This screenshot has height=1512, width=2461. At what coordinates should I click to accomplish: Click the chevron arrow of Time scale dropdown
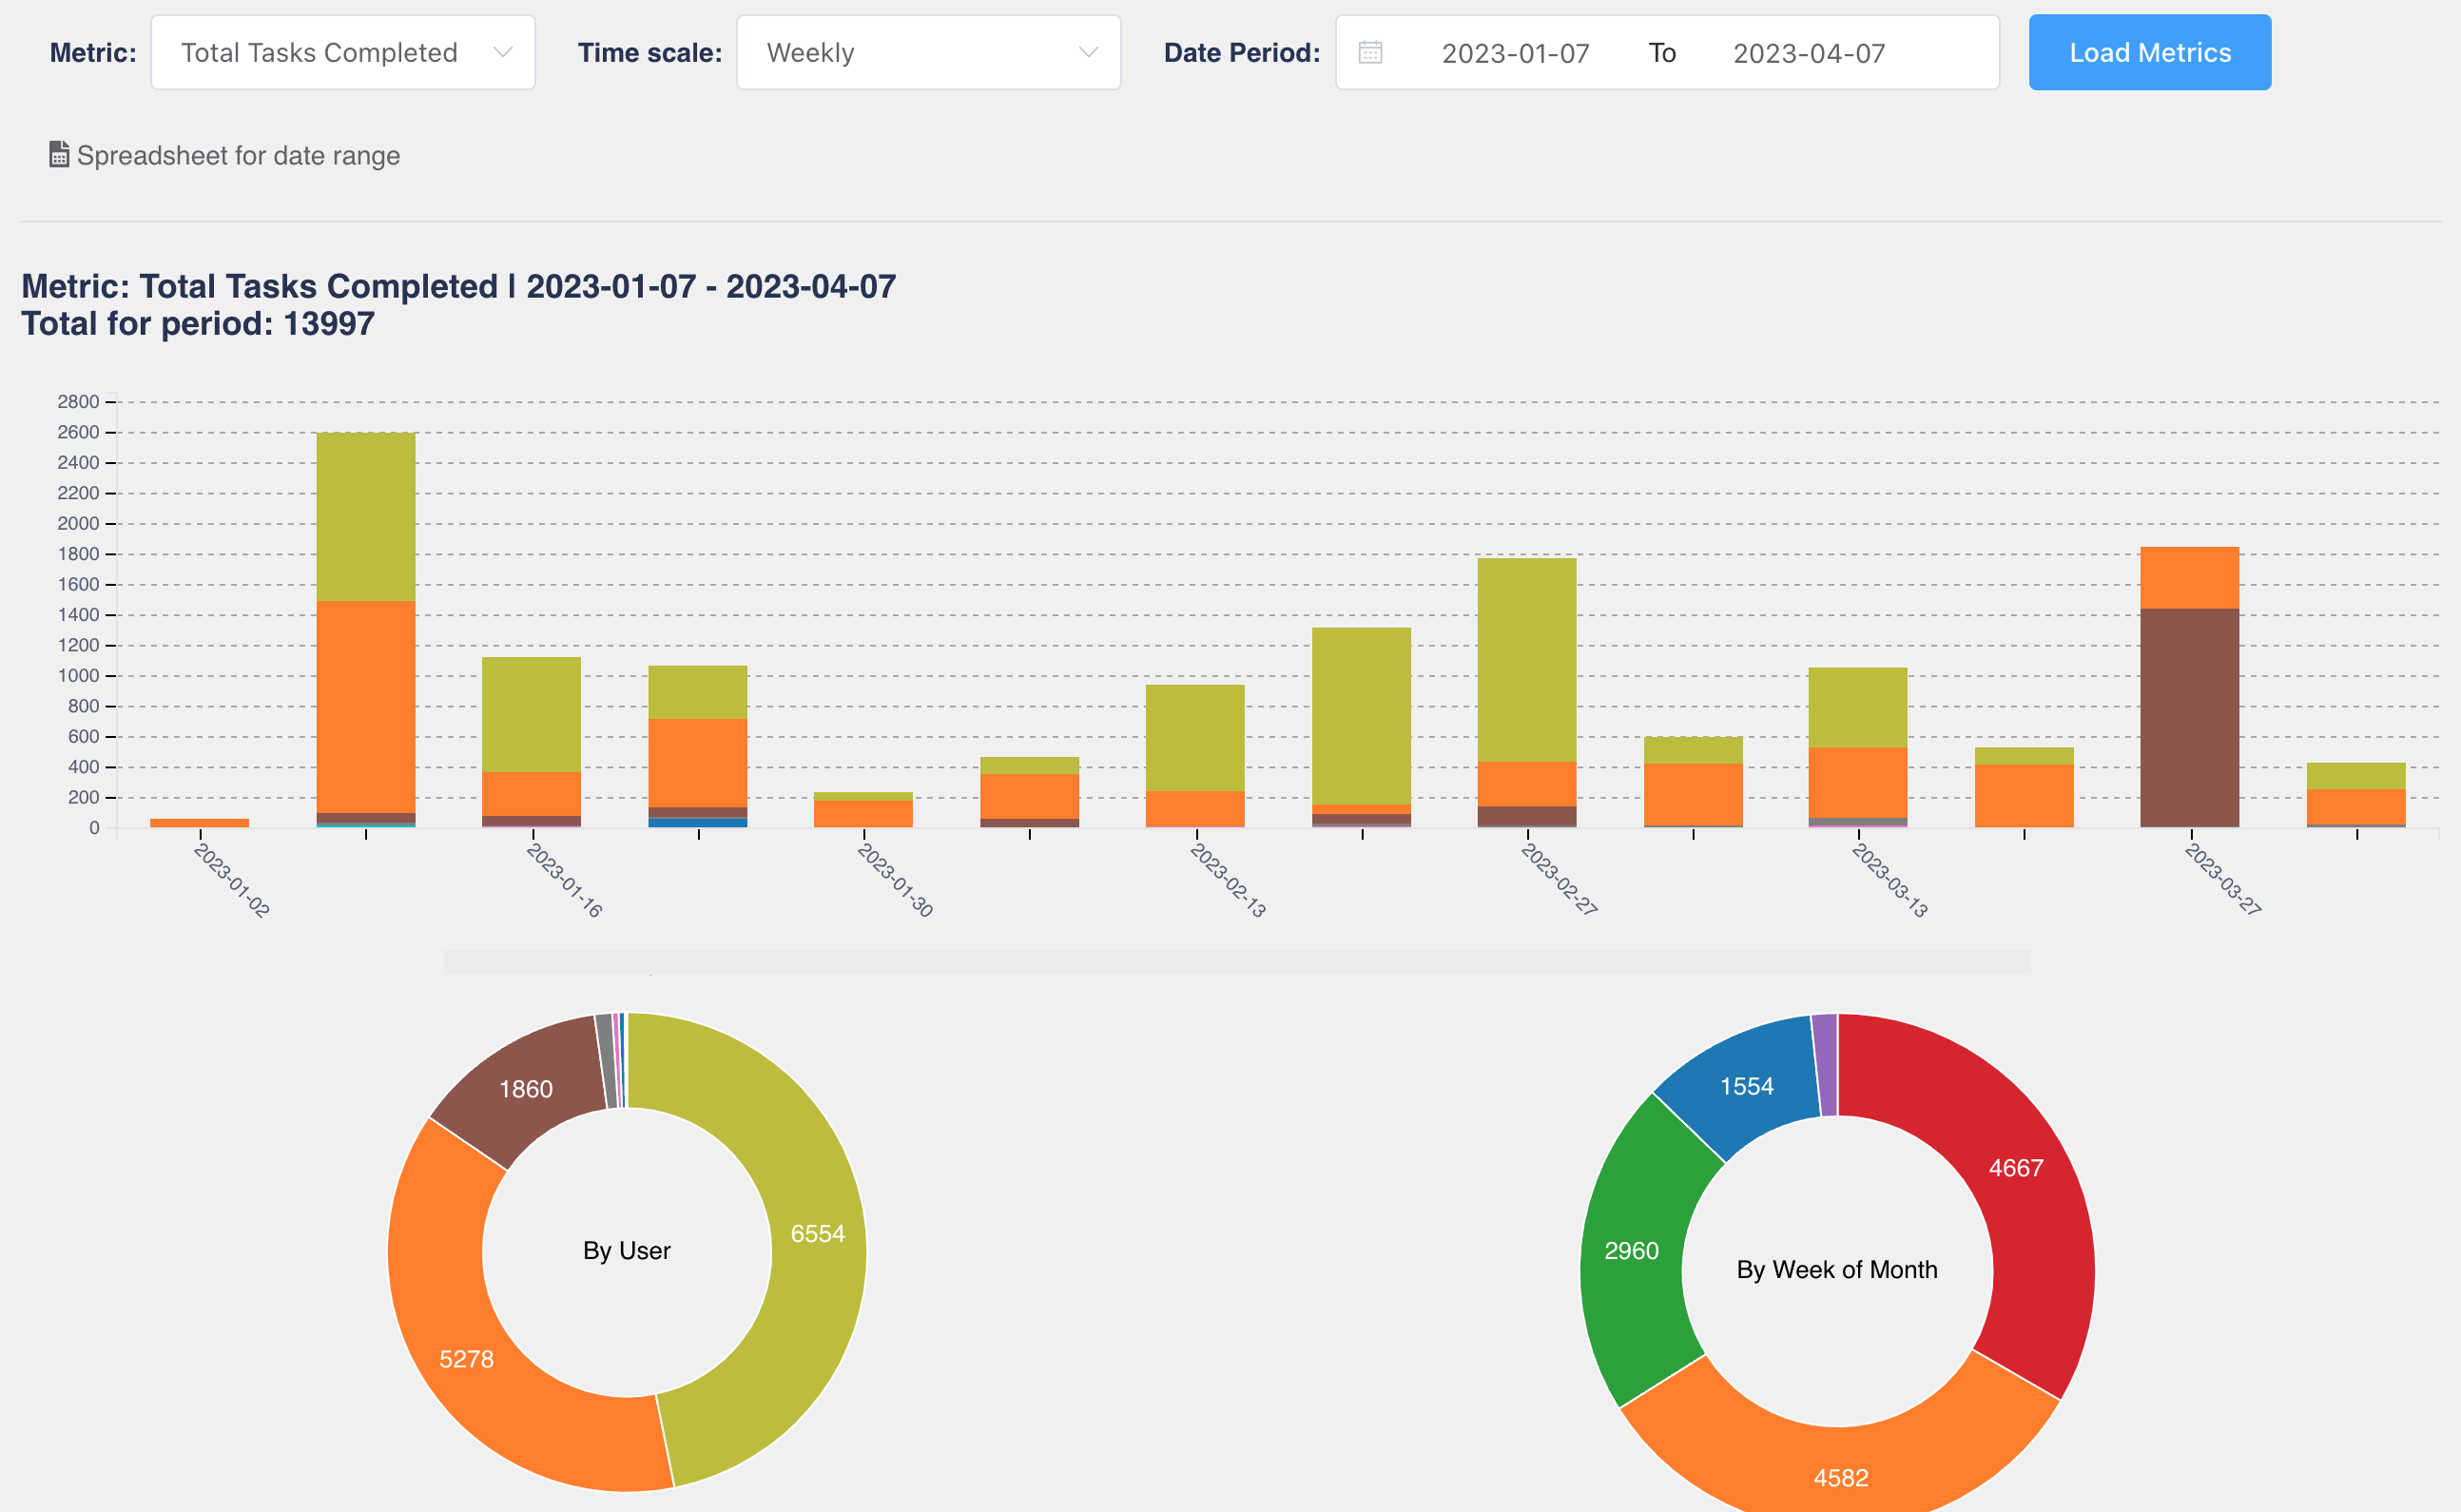[x=1088, y=52]
